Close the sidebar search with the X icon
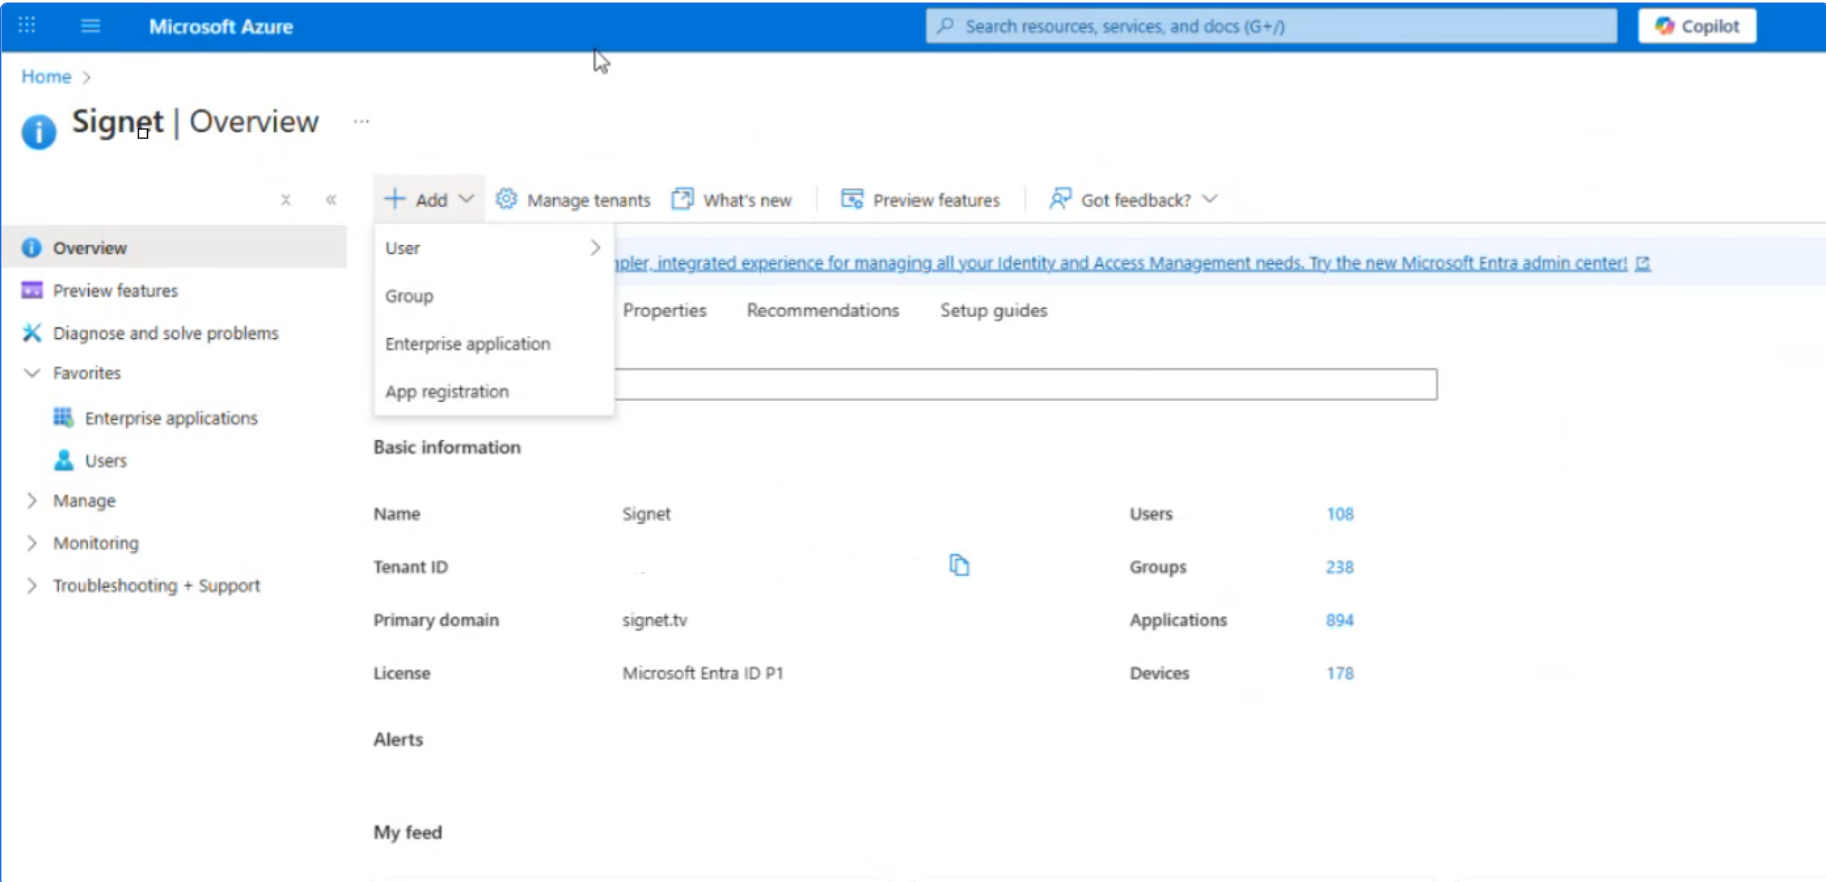 click(286, 200)
